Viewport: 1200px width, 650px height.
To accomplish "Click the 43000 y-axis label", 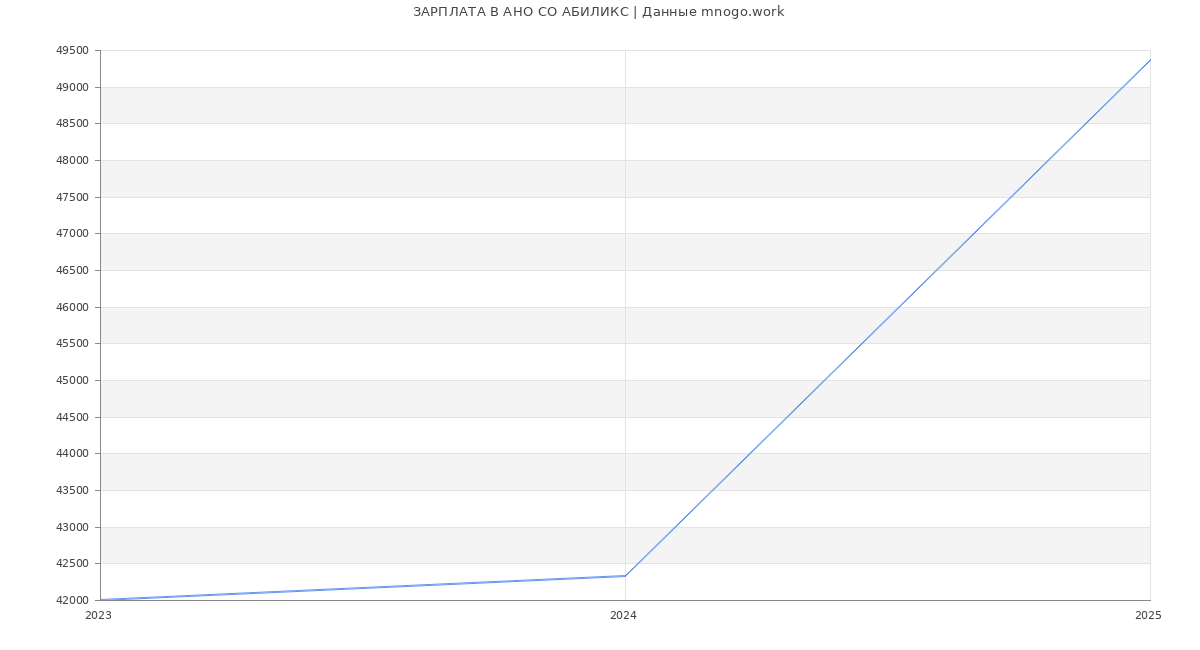I will pos(72,528).
